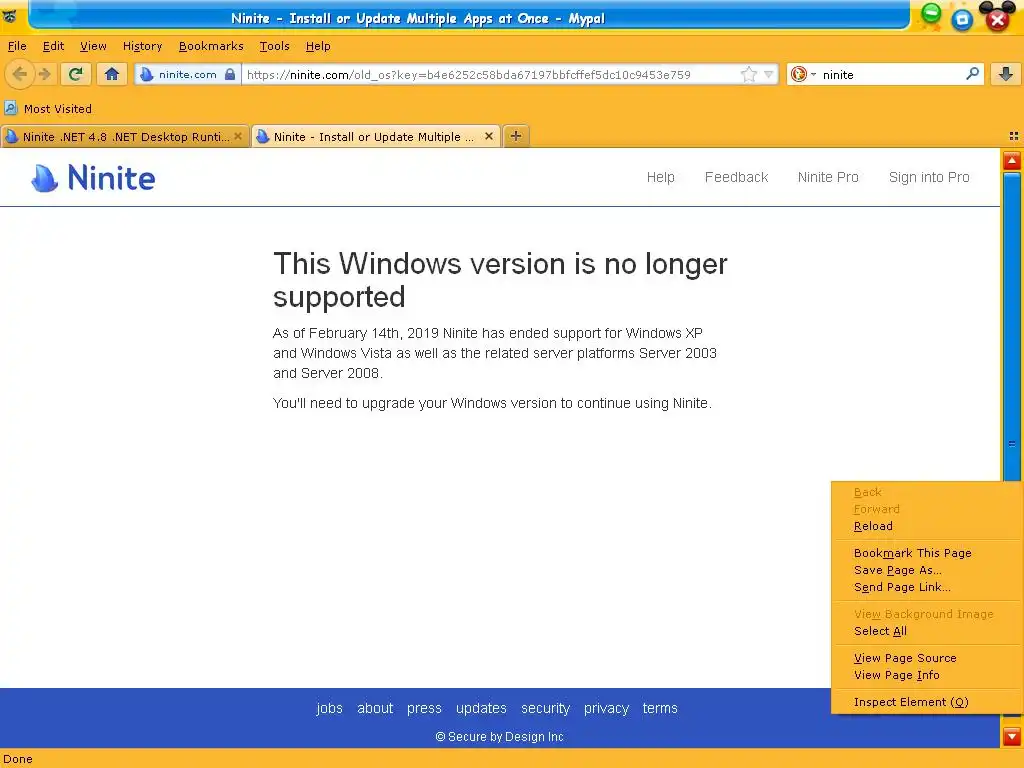Open the File menu

tap(17, 46)
